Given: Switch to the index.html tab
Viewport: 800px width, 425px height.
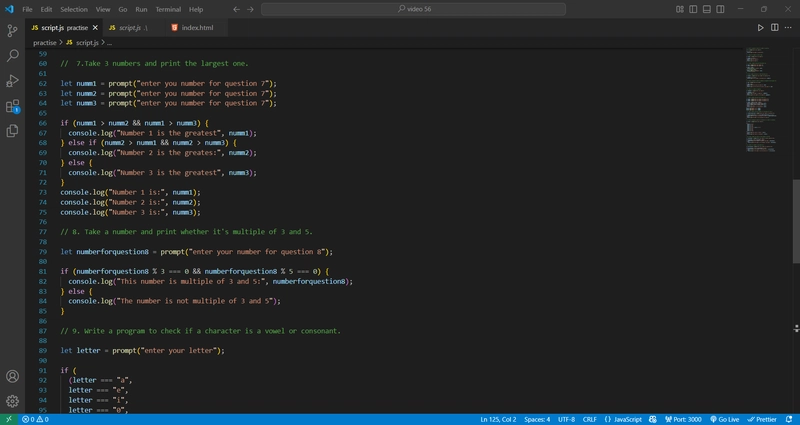Looking at the screenshot, I should [196, 28].
